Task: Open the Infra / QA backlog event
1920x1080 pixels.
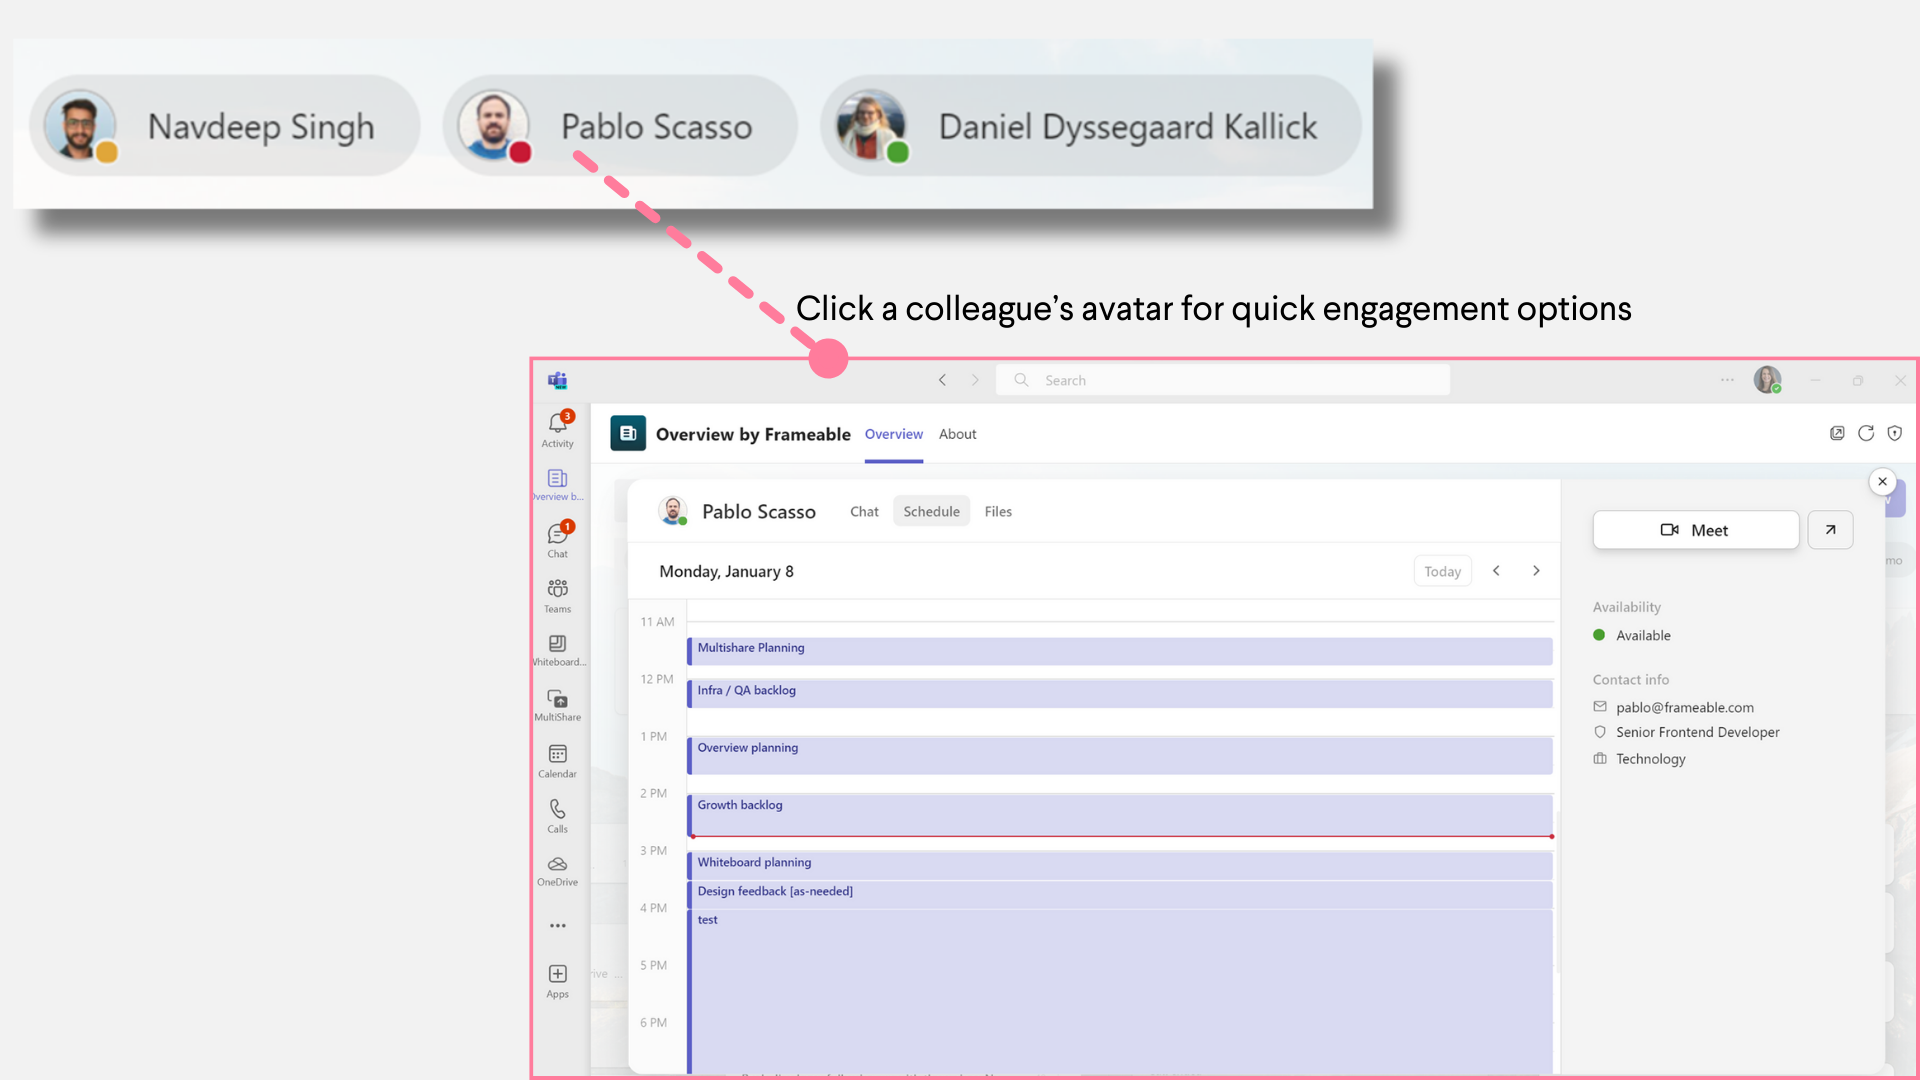Action: [1120, 694]
